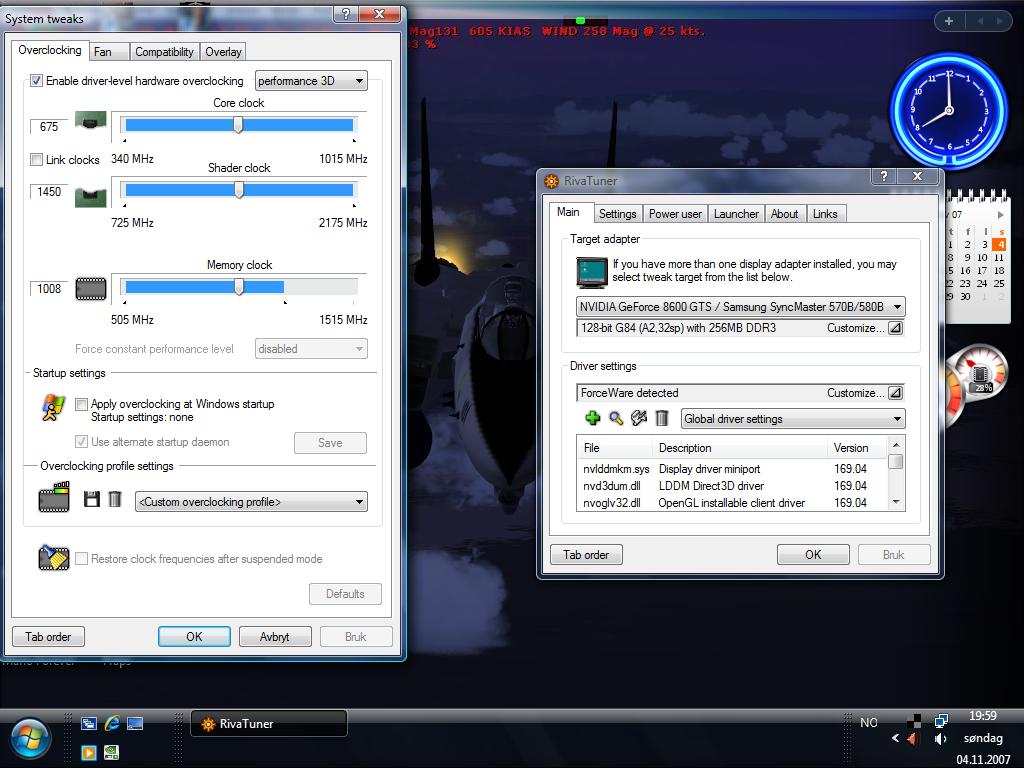Switch to the Overlay tab

pos(223,52)
